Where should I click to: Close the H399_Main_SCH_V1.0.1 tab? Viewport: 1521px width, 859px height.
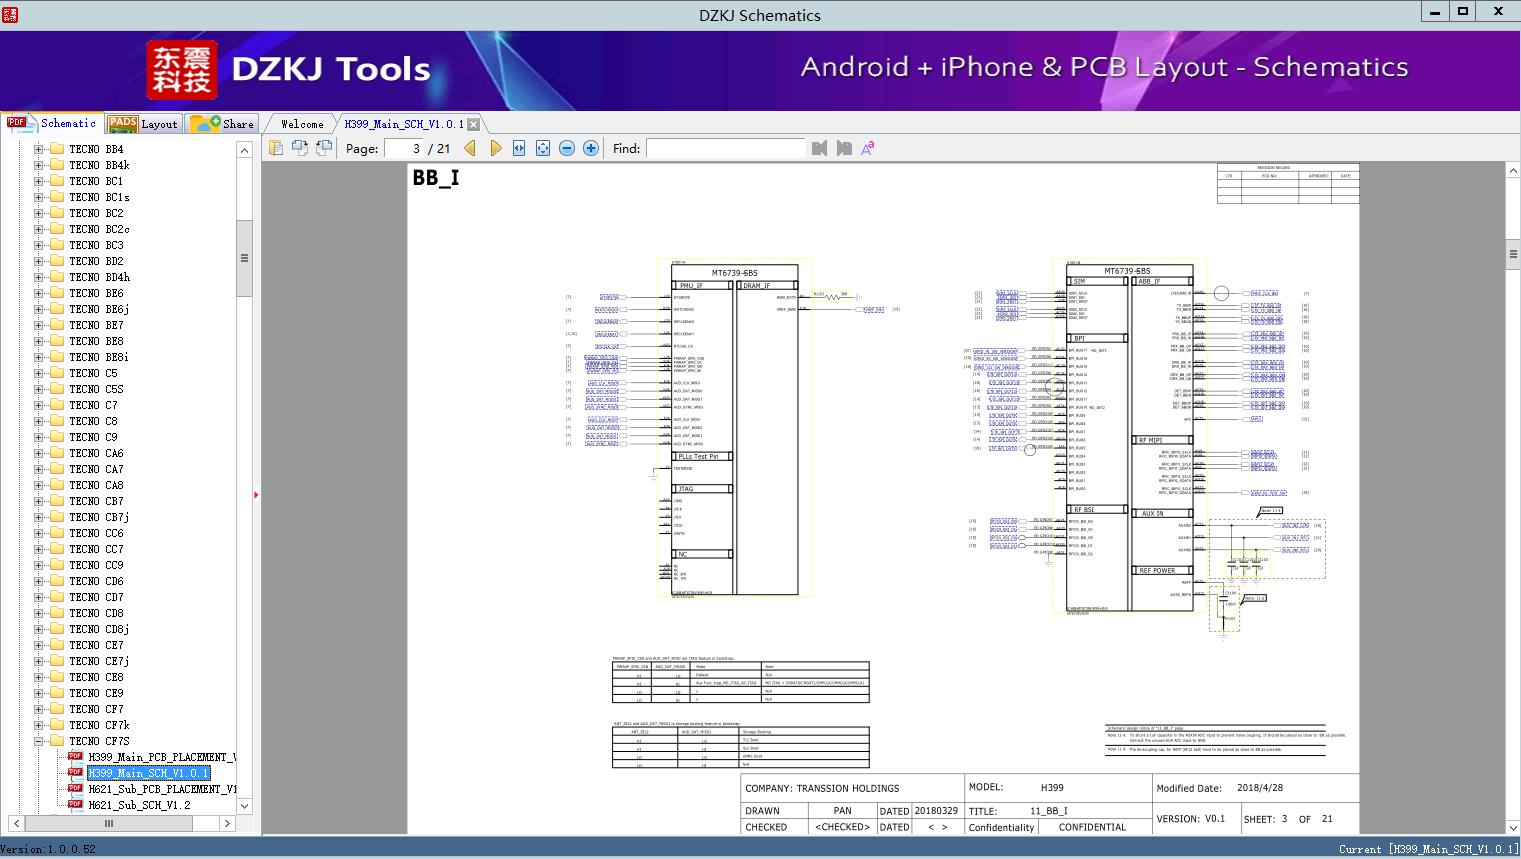click(474, 124)
